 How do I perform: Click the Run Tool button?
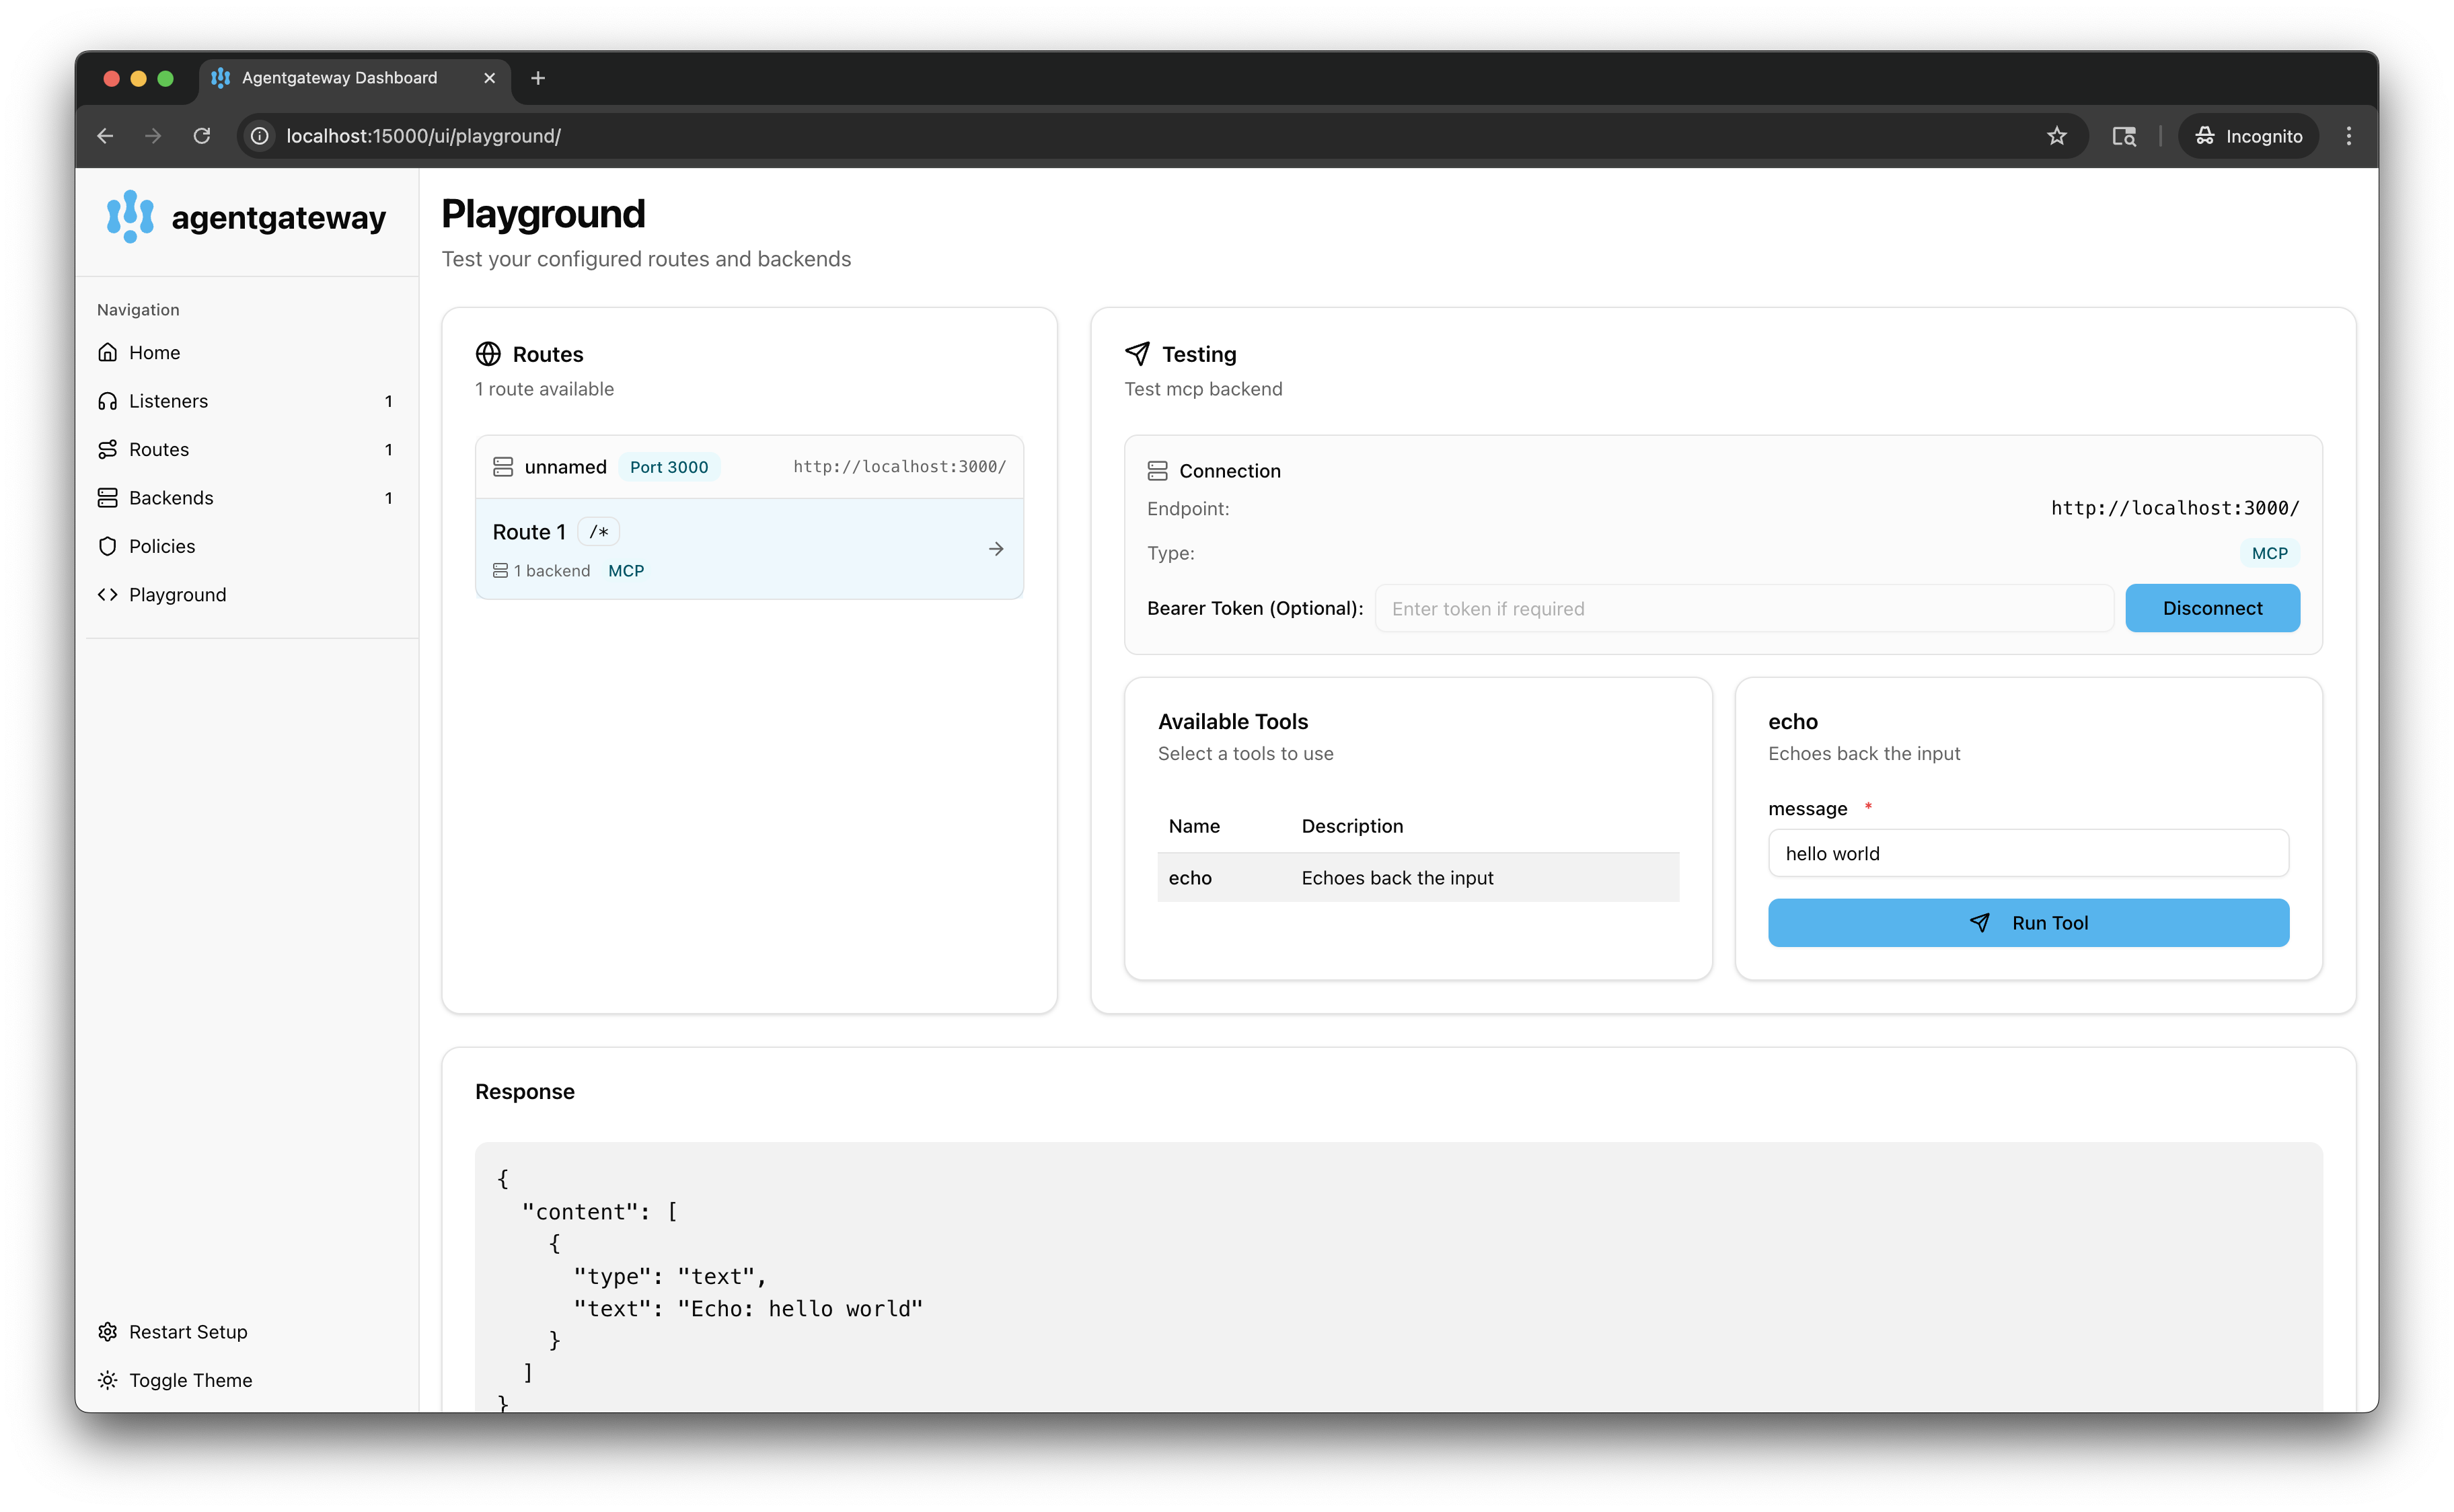click(x=2027, y=922)
